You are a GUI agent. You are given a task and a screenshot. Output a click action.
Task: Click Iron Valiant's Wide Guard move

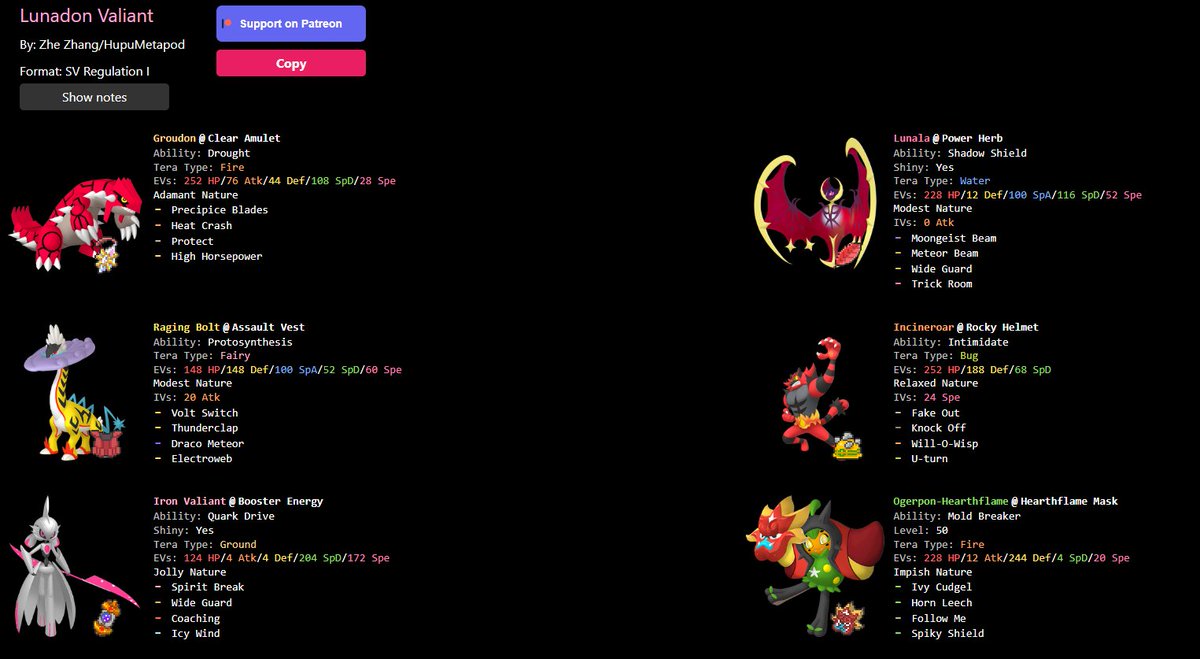coord(201,603)
